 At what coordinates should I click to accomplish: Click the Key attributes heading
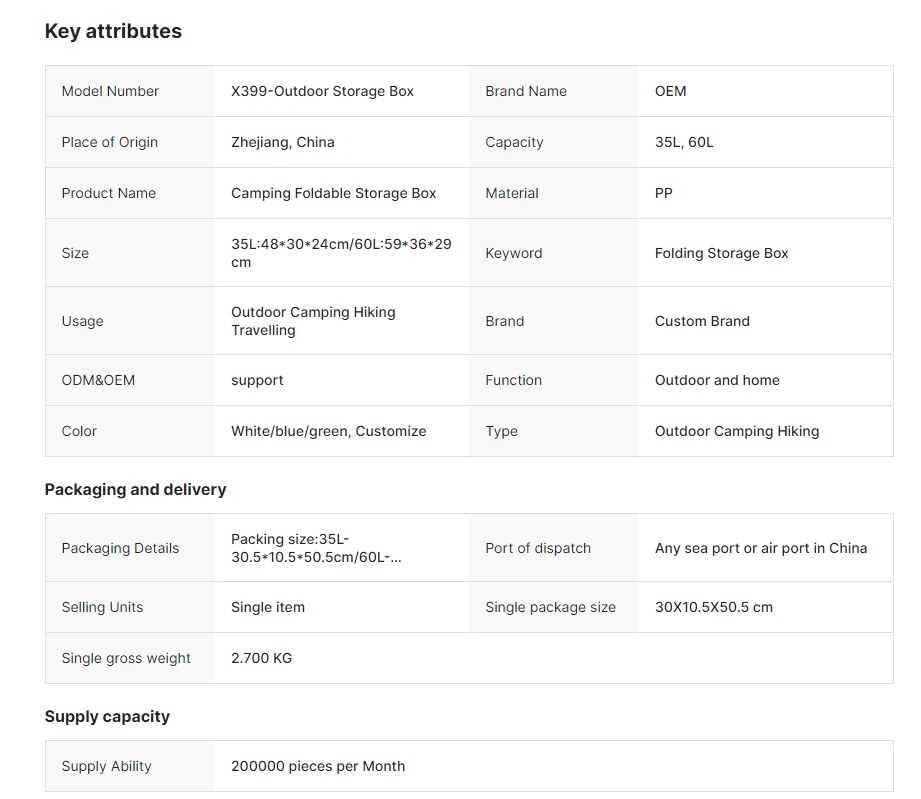113,31
